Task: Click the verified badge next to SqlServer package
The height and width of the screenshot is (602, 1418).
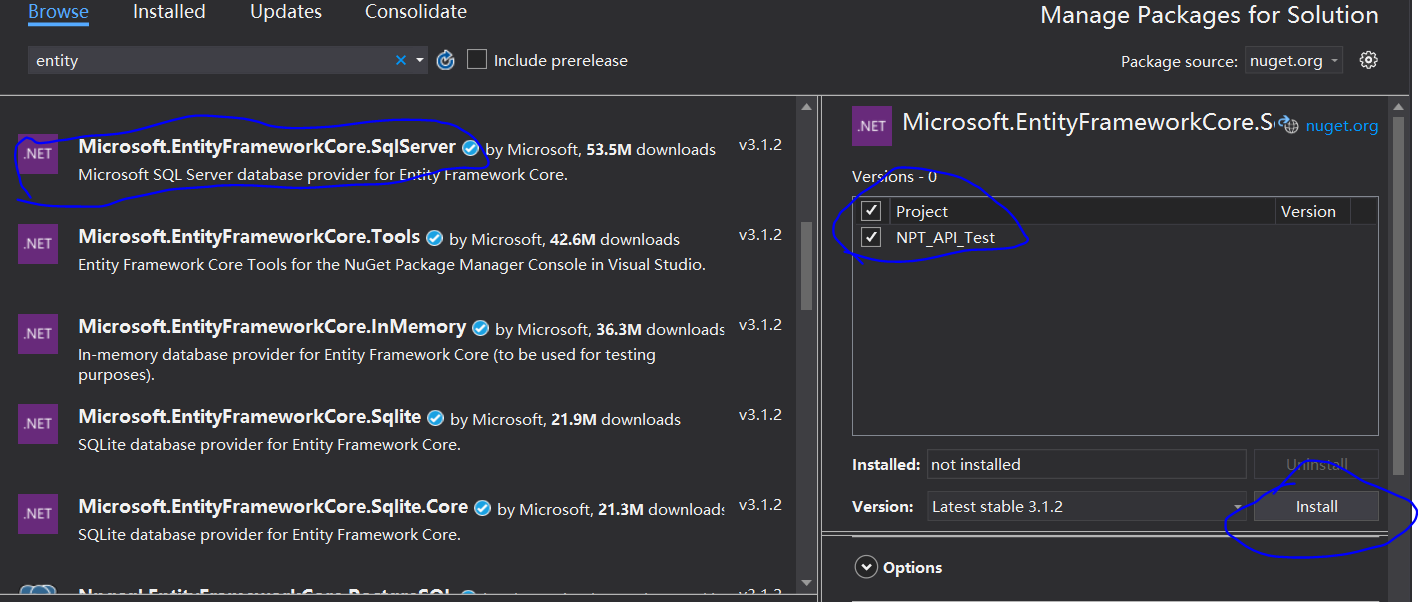Action: (x=471, y=148)
